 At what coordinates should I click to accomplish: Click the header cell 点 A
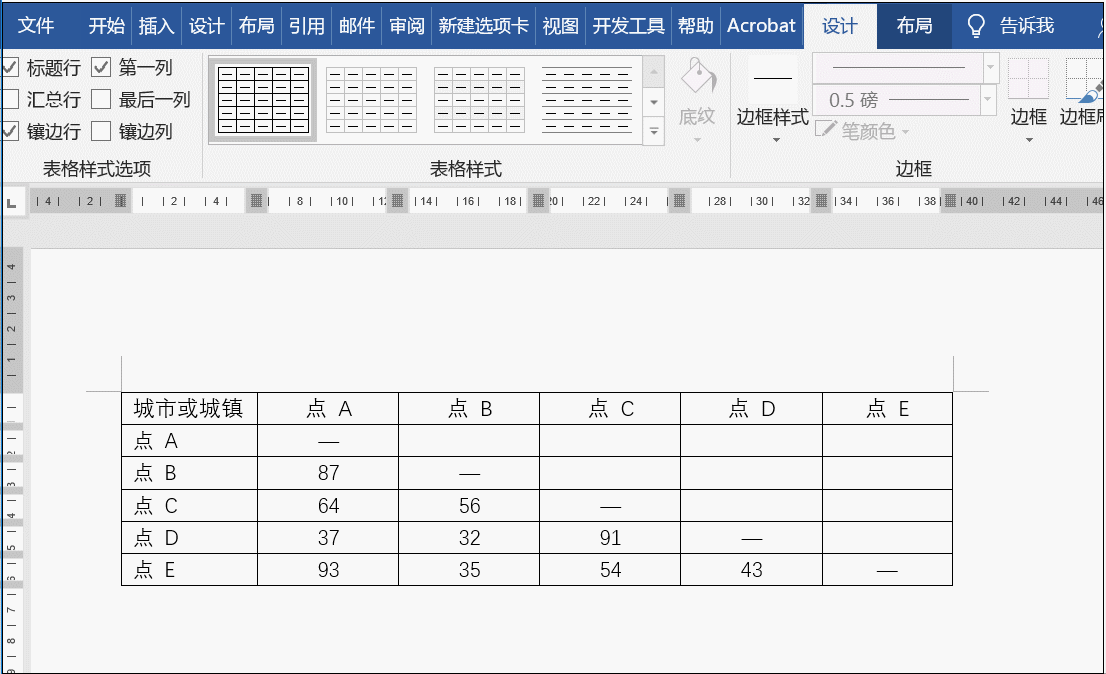pos(328,408)
